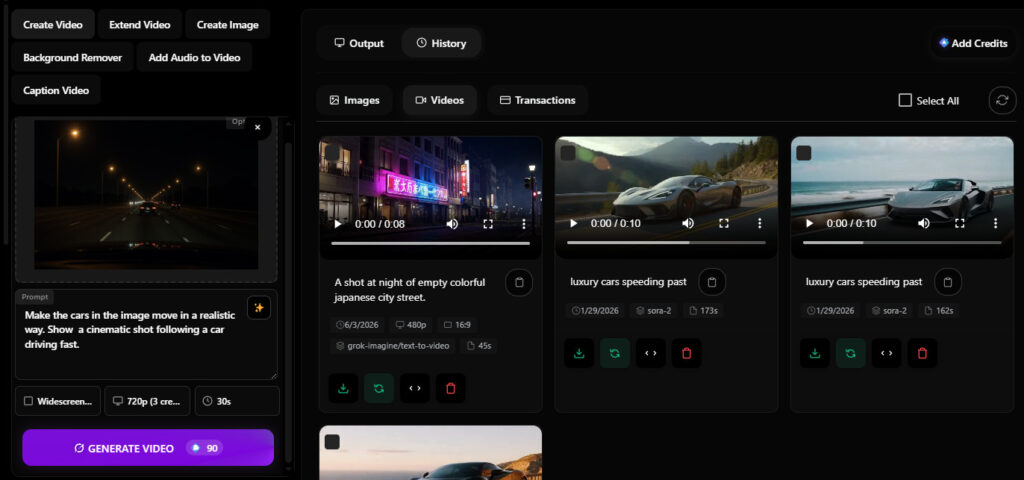Screen dimensions: 1024x480
Task: Open the Videos tab
Action: pyautogui.click(x=440, y=101)
